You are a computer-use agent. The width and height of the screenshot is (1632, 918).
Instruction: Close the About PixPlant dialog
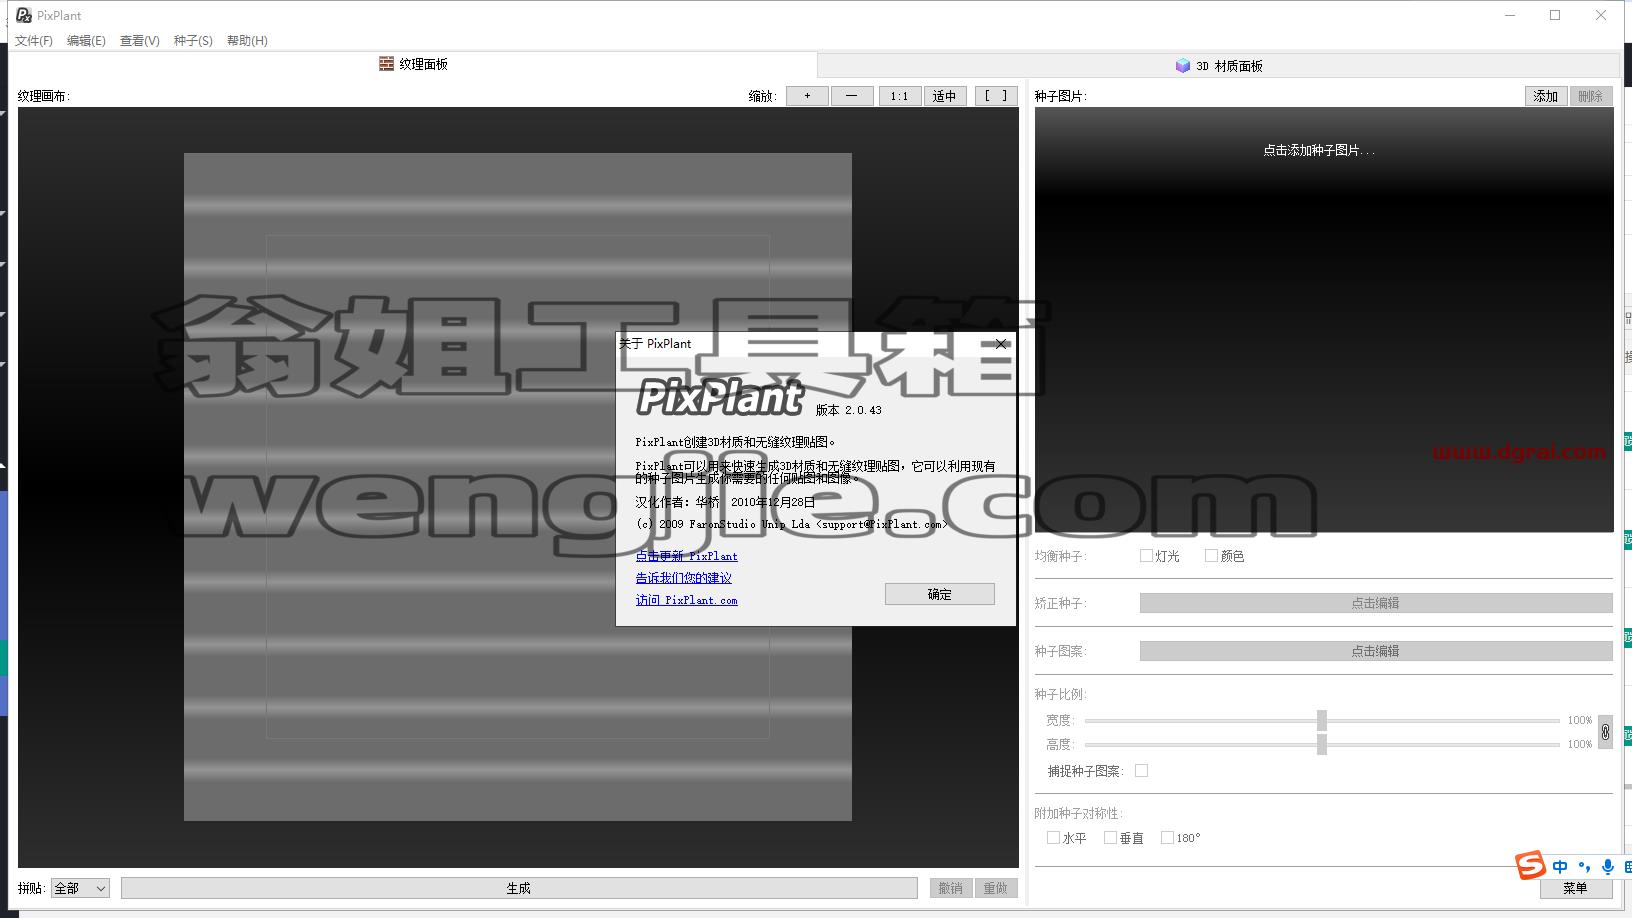[1001, 344]
